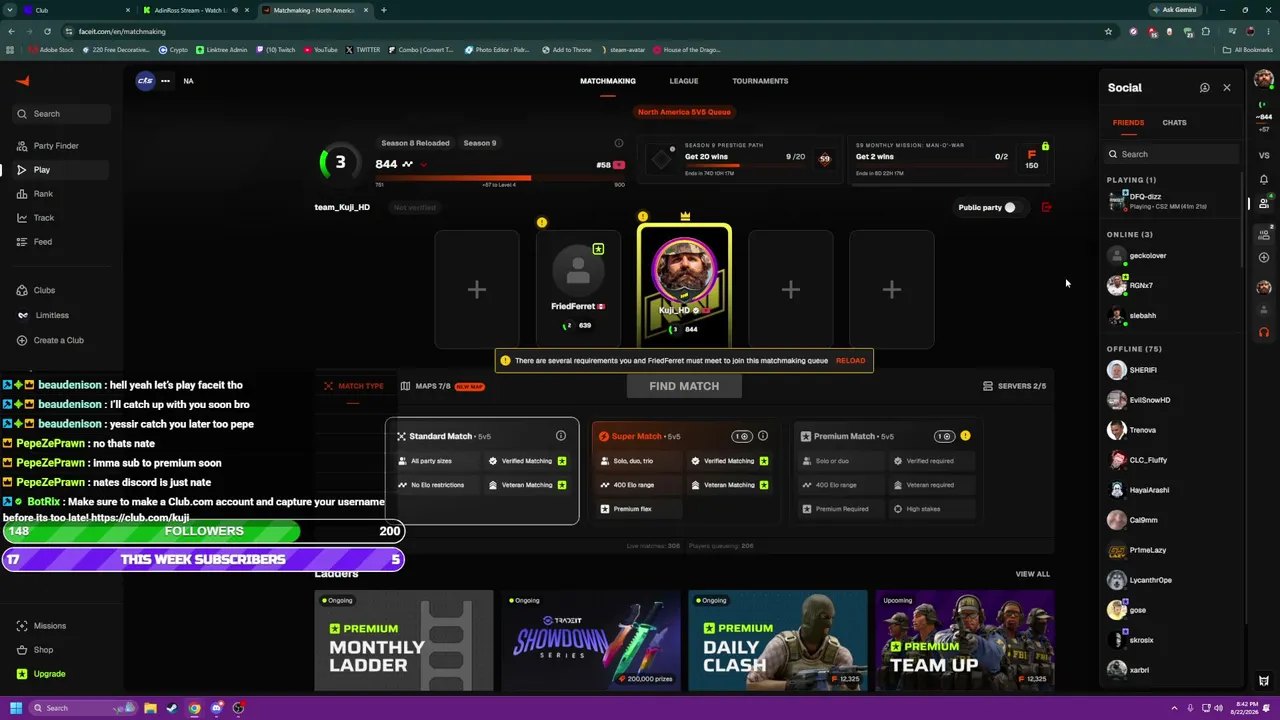
Task: Click the Elo progress bar to Level 4
Action: pyautogui.click(x=500, y=178)
